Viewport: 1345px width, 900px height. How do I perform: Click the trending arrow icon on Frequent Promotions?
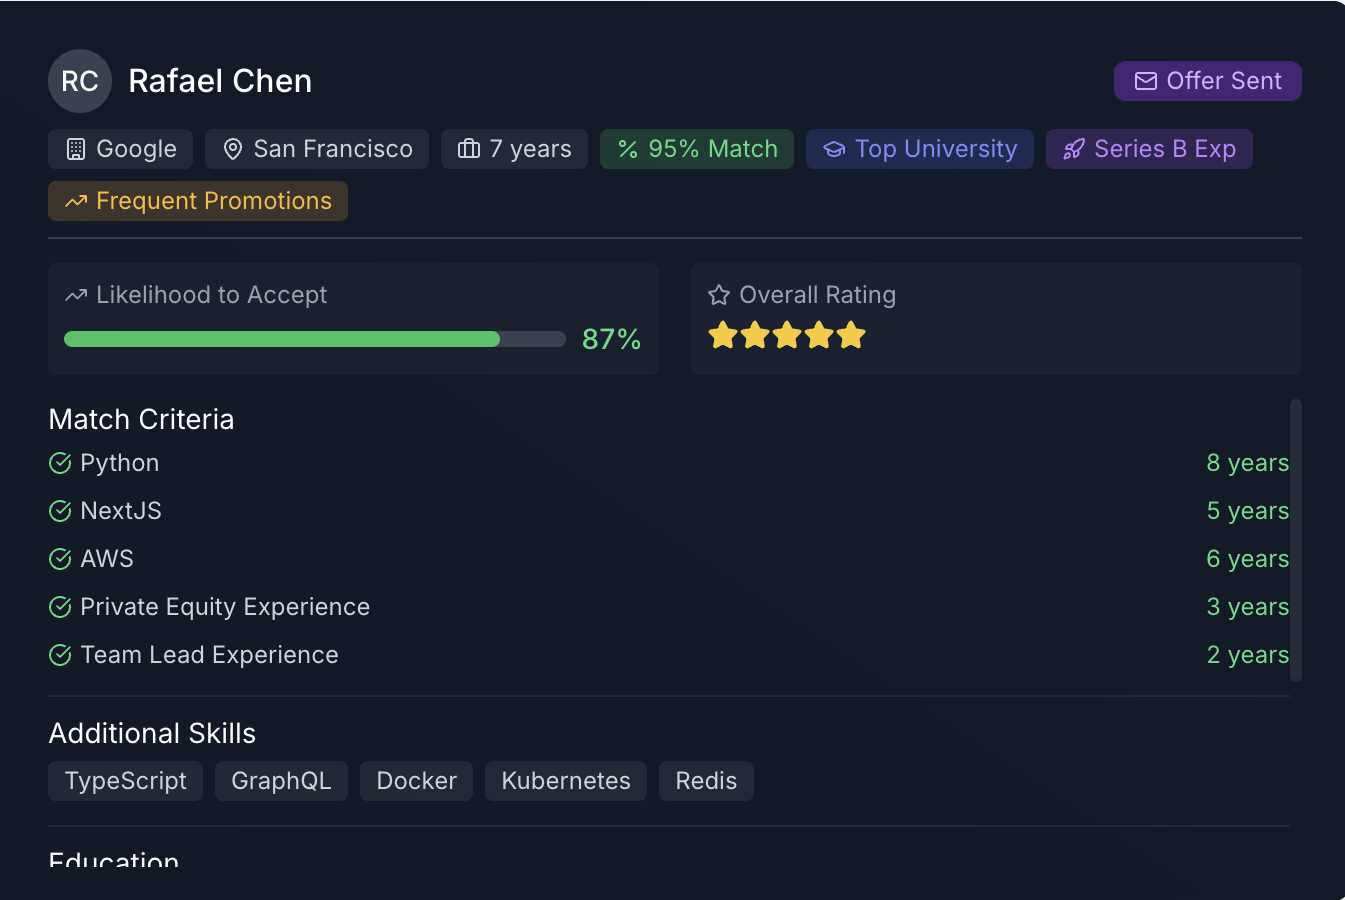click(76, 200)
